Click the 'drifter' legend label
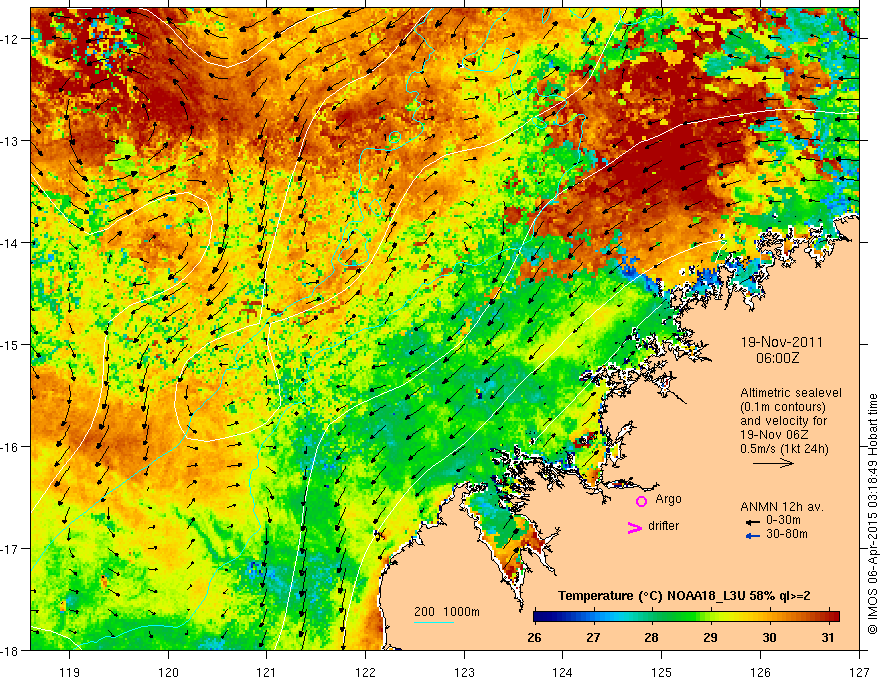Screen dimensions: 880x680 tap(663, 526)
